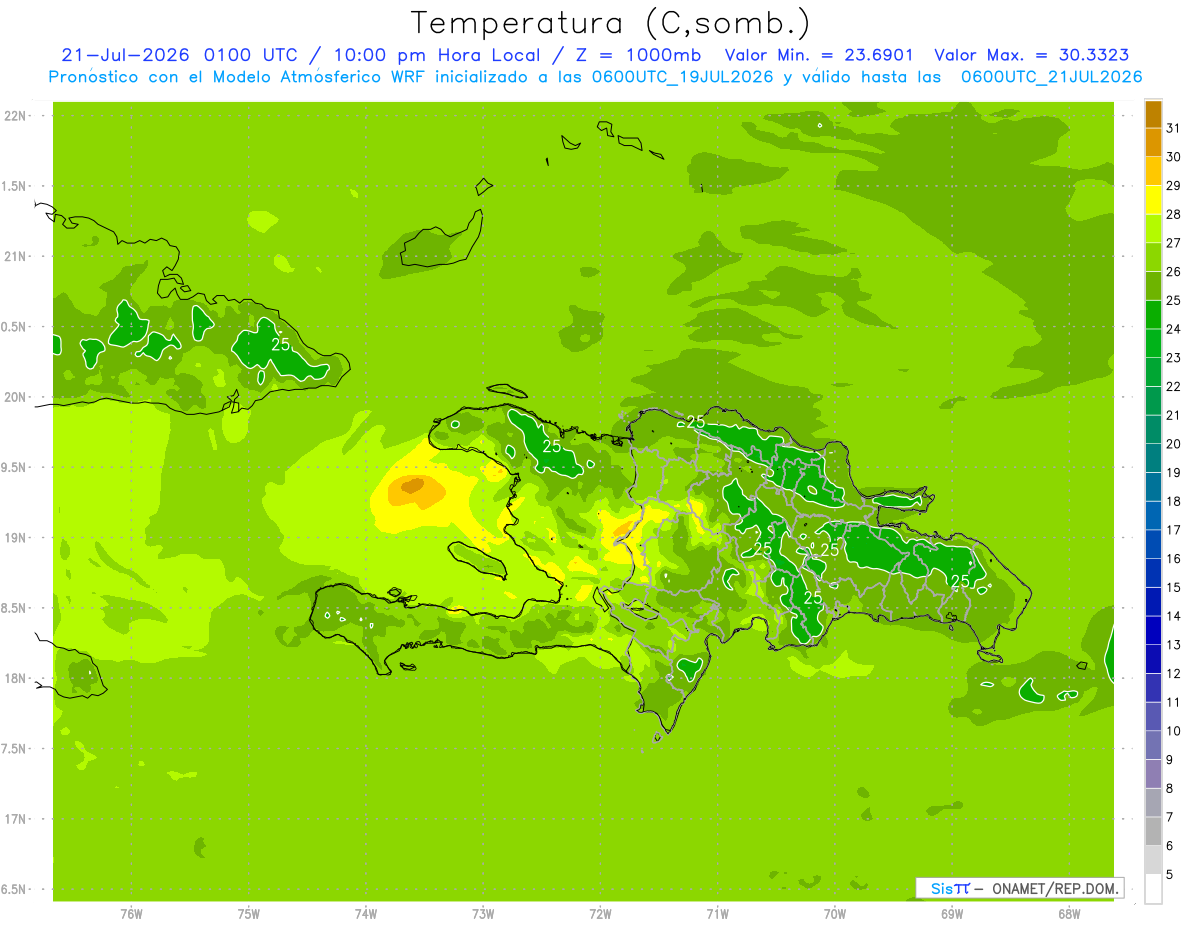Viewport: 1200px width, 927px height.
Task: Click the "70W" longitude label
Action: pos(835,914)
